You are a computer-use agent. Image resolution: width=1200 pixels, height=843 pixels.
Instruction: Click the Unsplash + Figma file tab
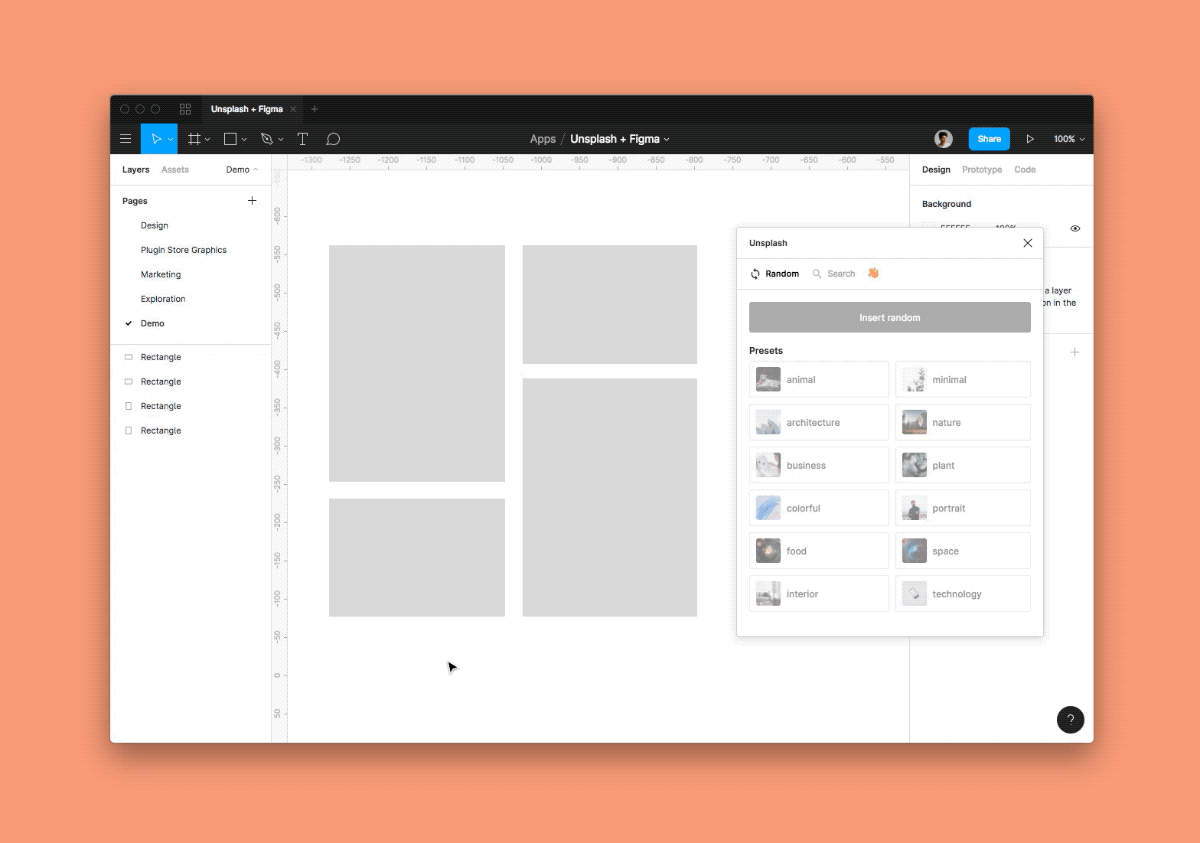(x=247, y=109)
